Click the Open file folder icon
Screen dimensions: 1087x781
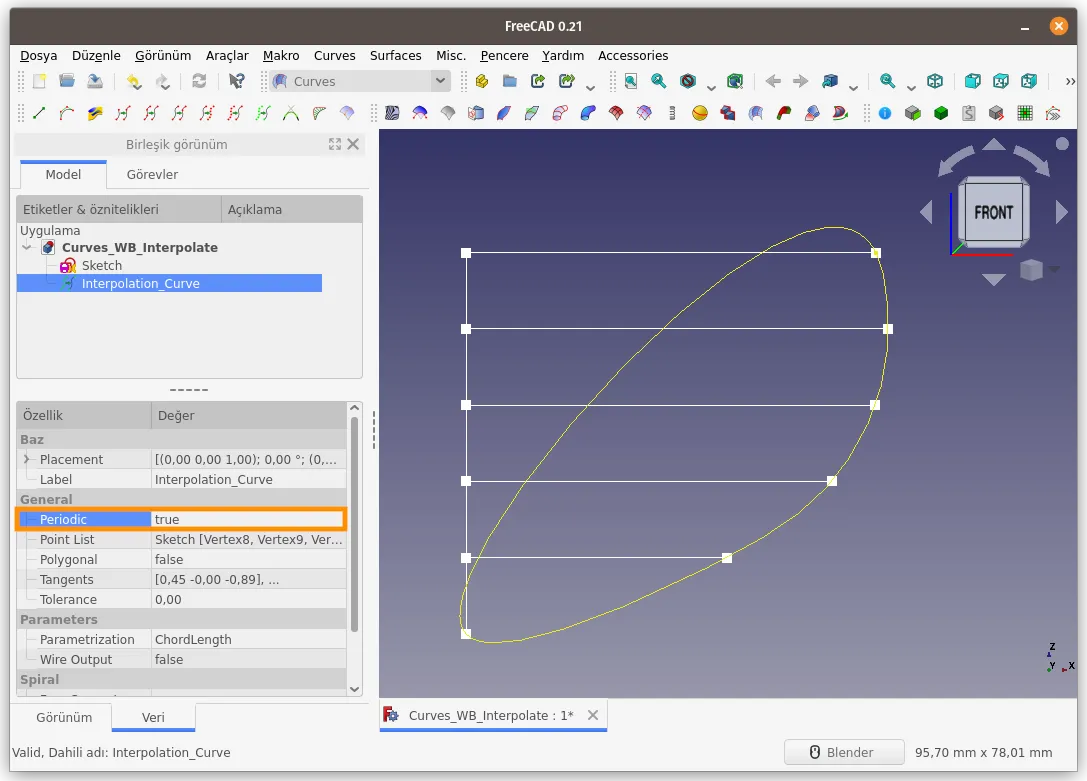click(x=67, y=81)
